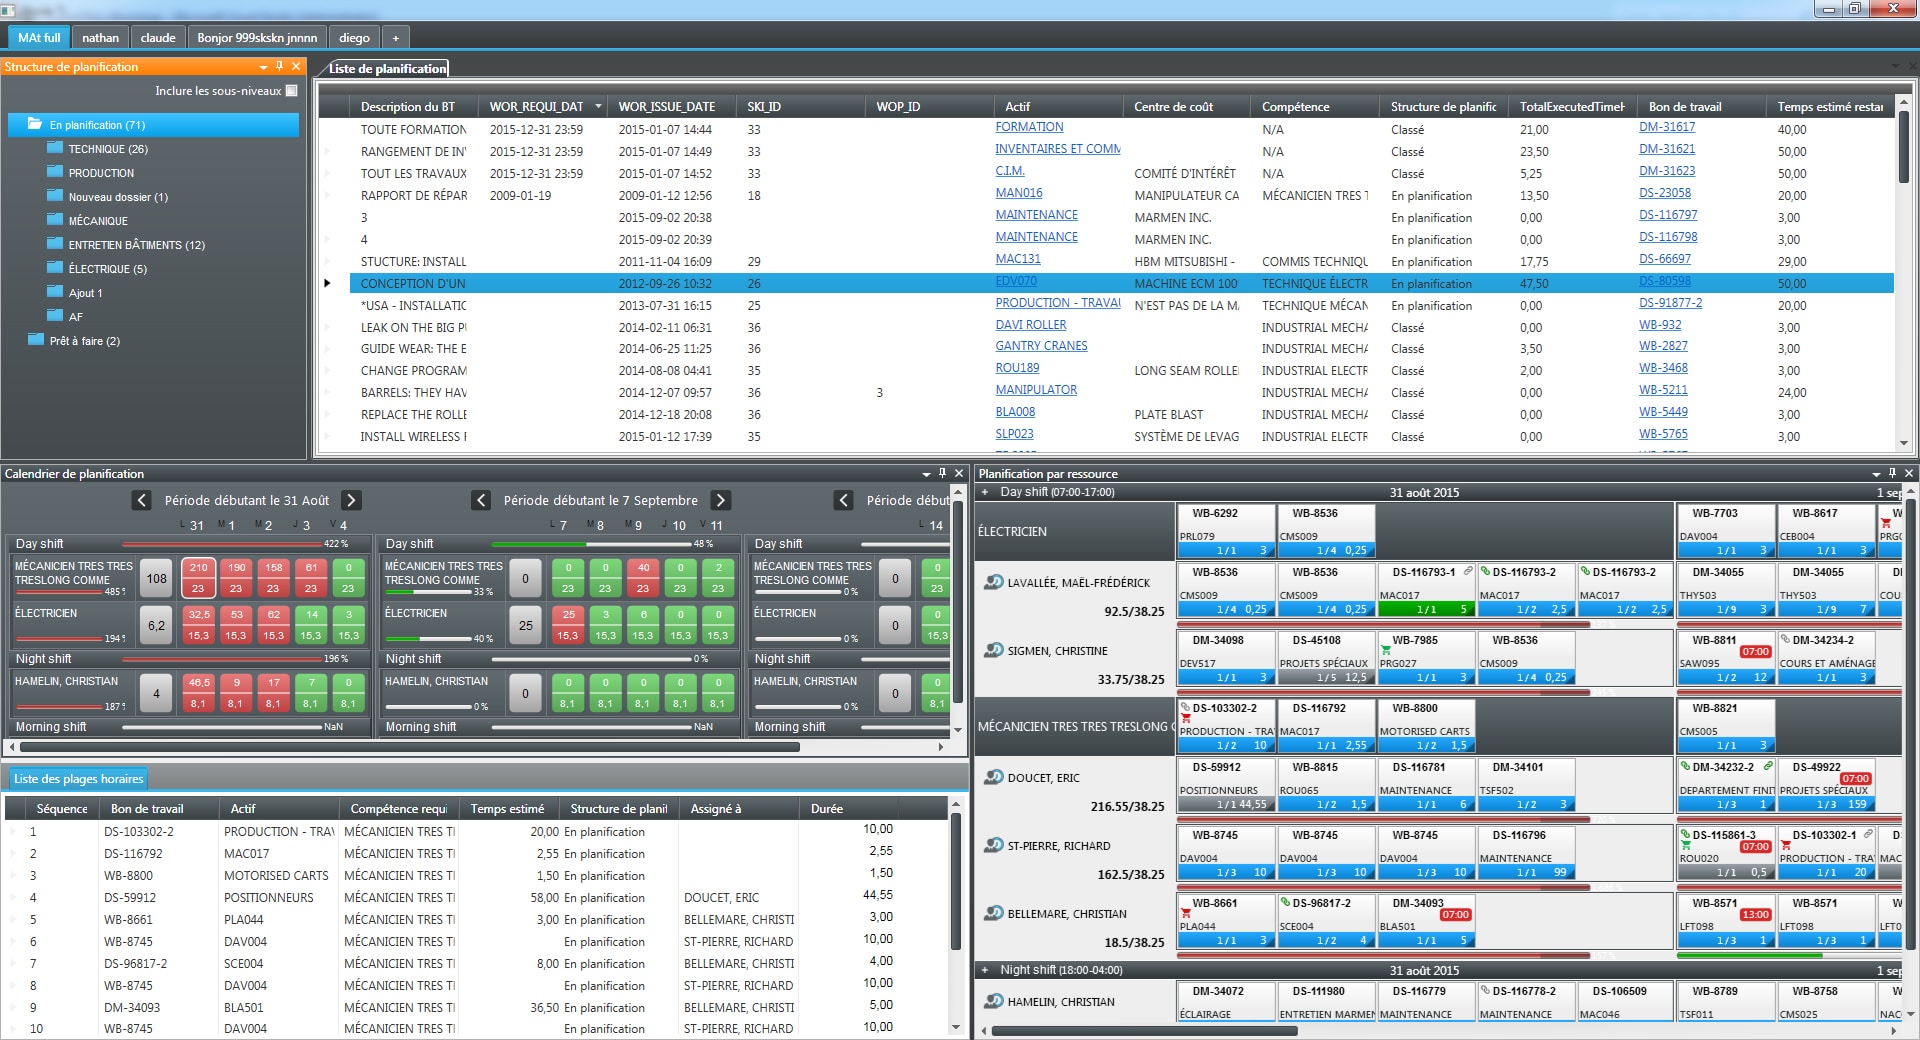Viewport: 1920px width, 1040px height.
Task: Open the DS-91877-2 work order link
Action: click(x=1670, y=303)
